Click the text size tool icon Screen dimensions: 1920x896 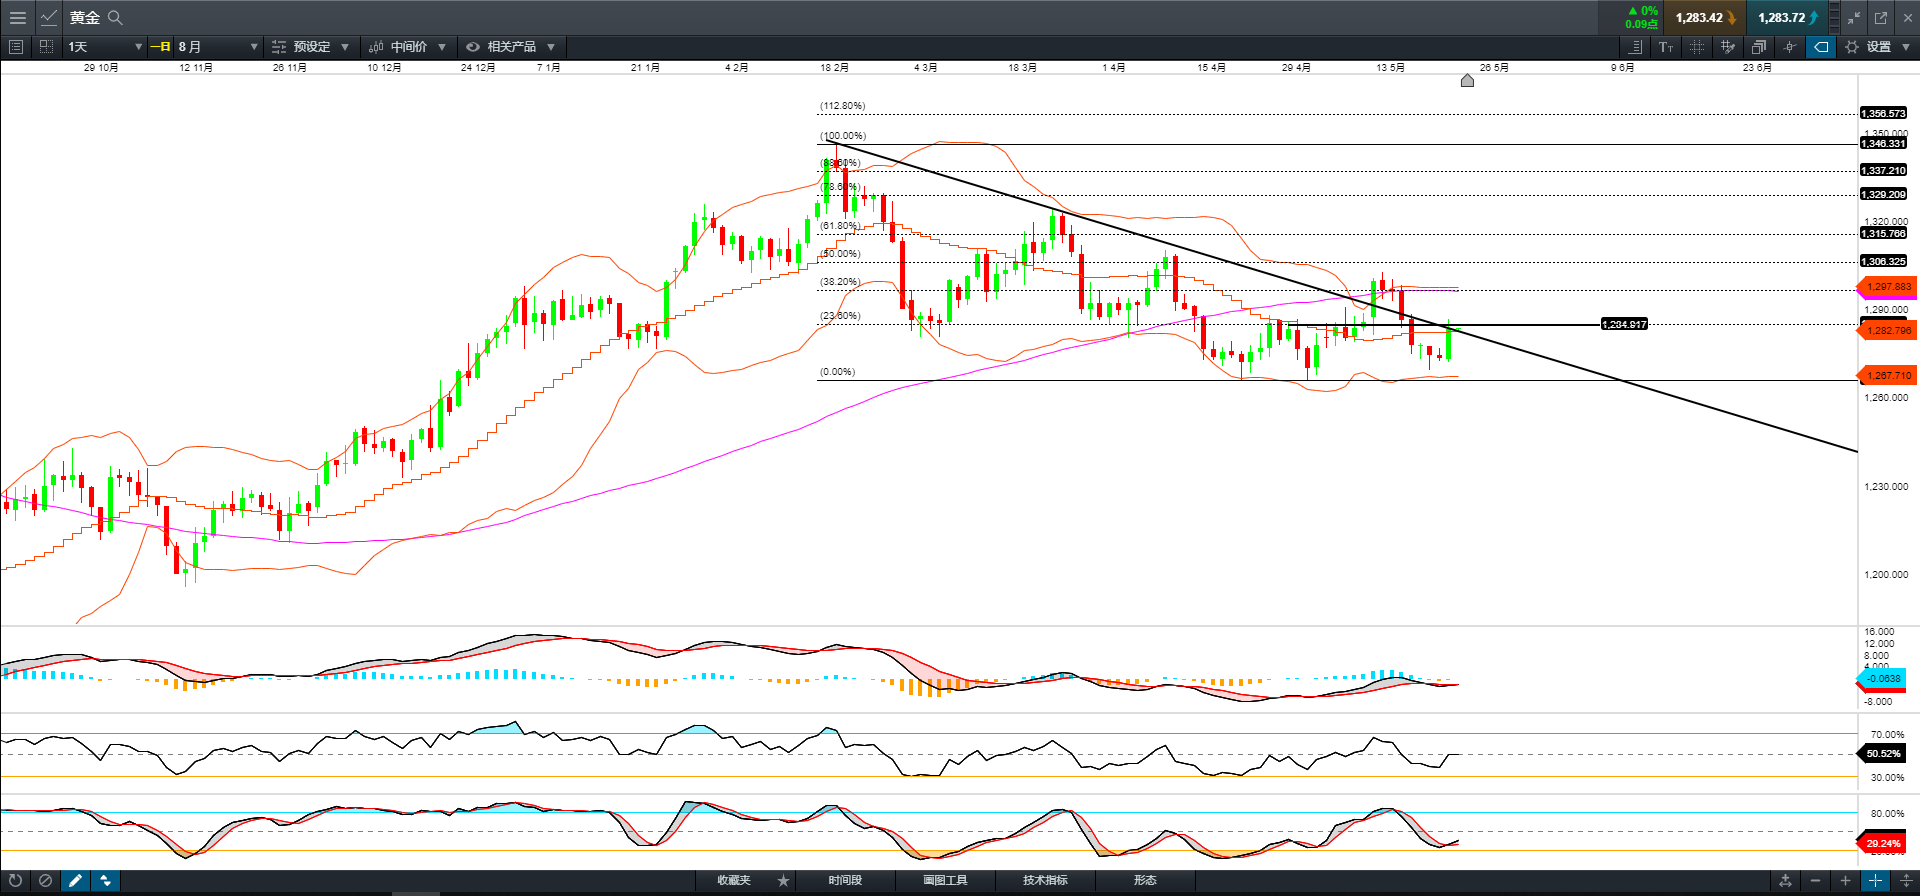tap(1665, 47)
